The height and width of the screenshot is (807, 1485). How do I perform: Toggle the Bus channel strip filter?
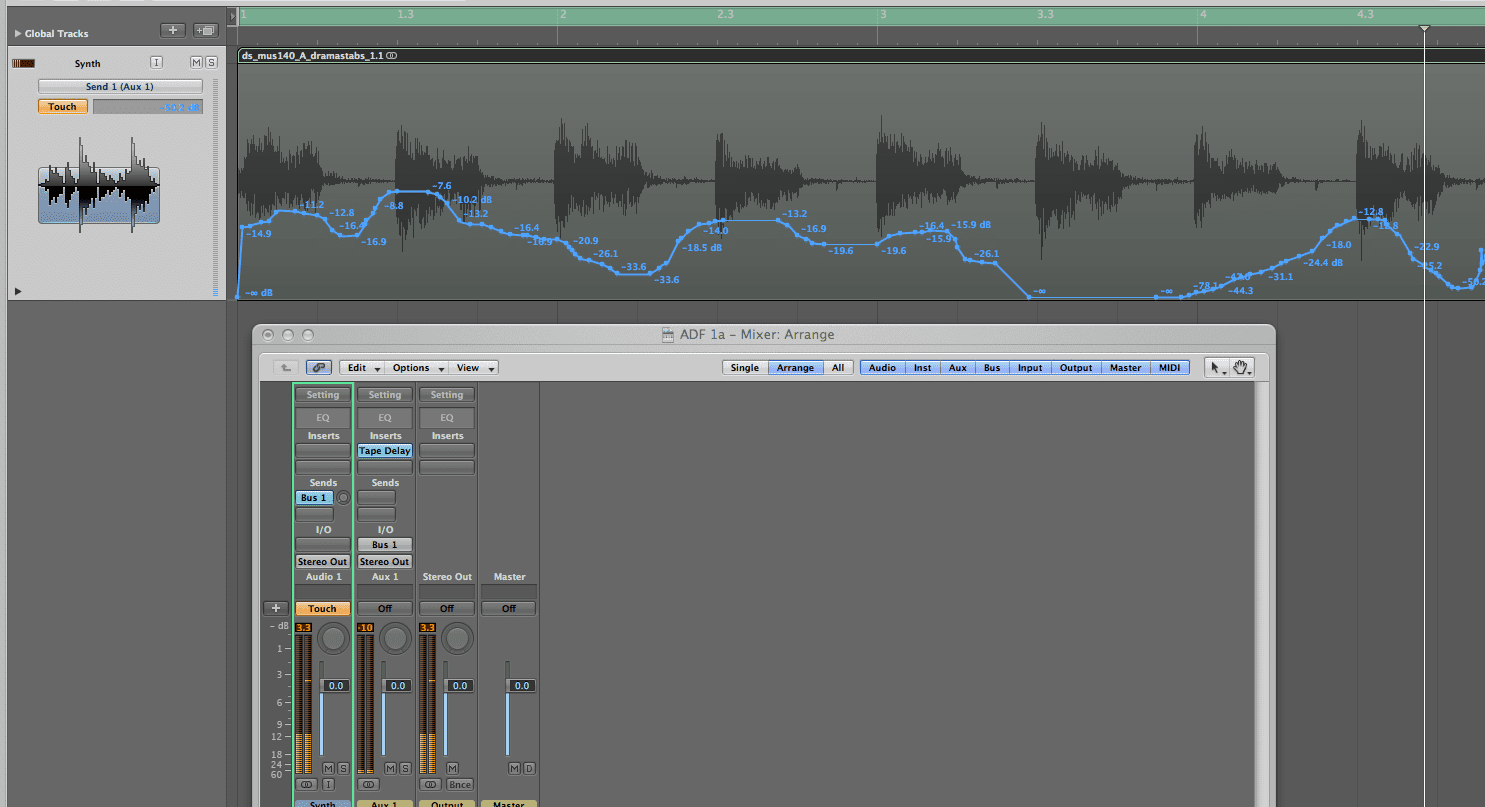pos(992,368)
